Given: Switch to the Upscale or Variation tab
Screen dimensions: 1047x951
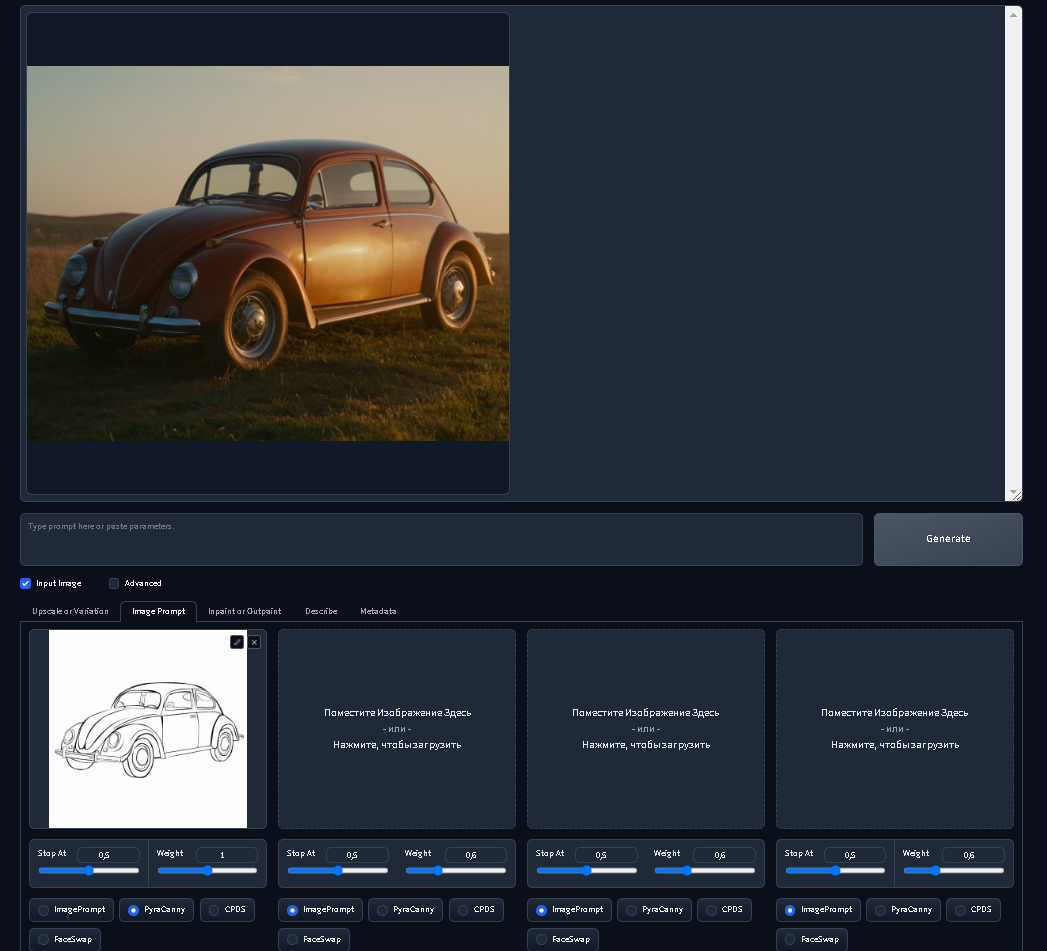Looking at the screenshot, I should [68, 611].
